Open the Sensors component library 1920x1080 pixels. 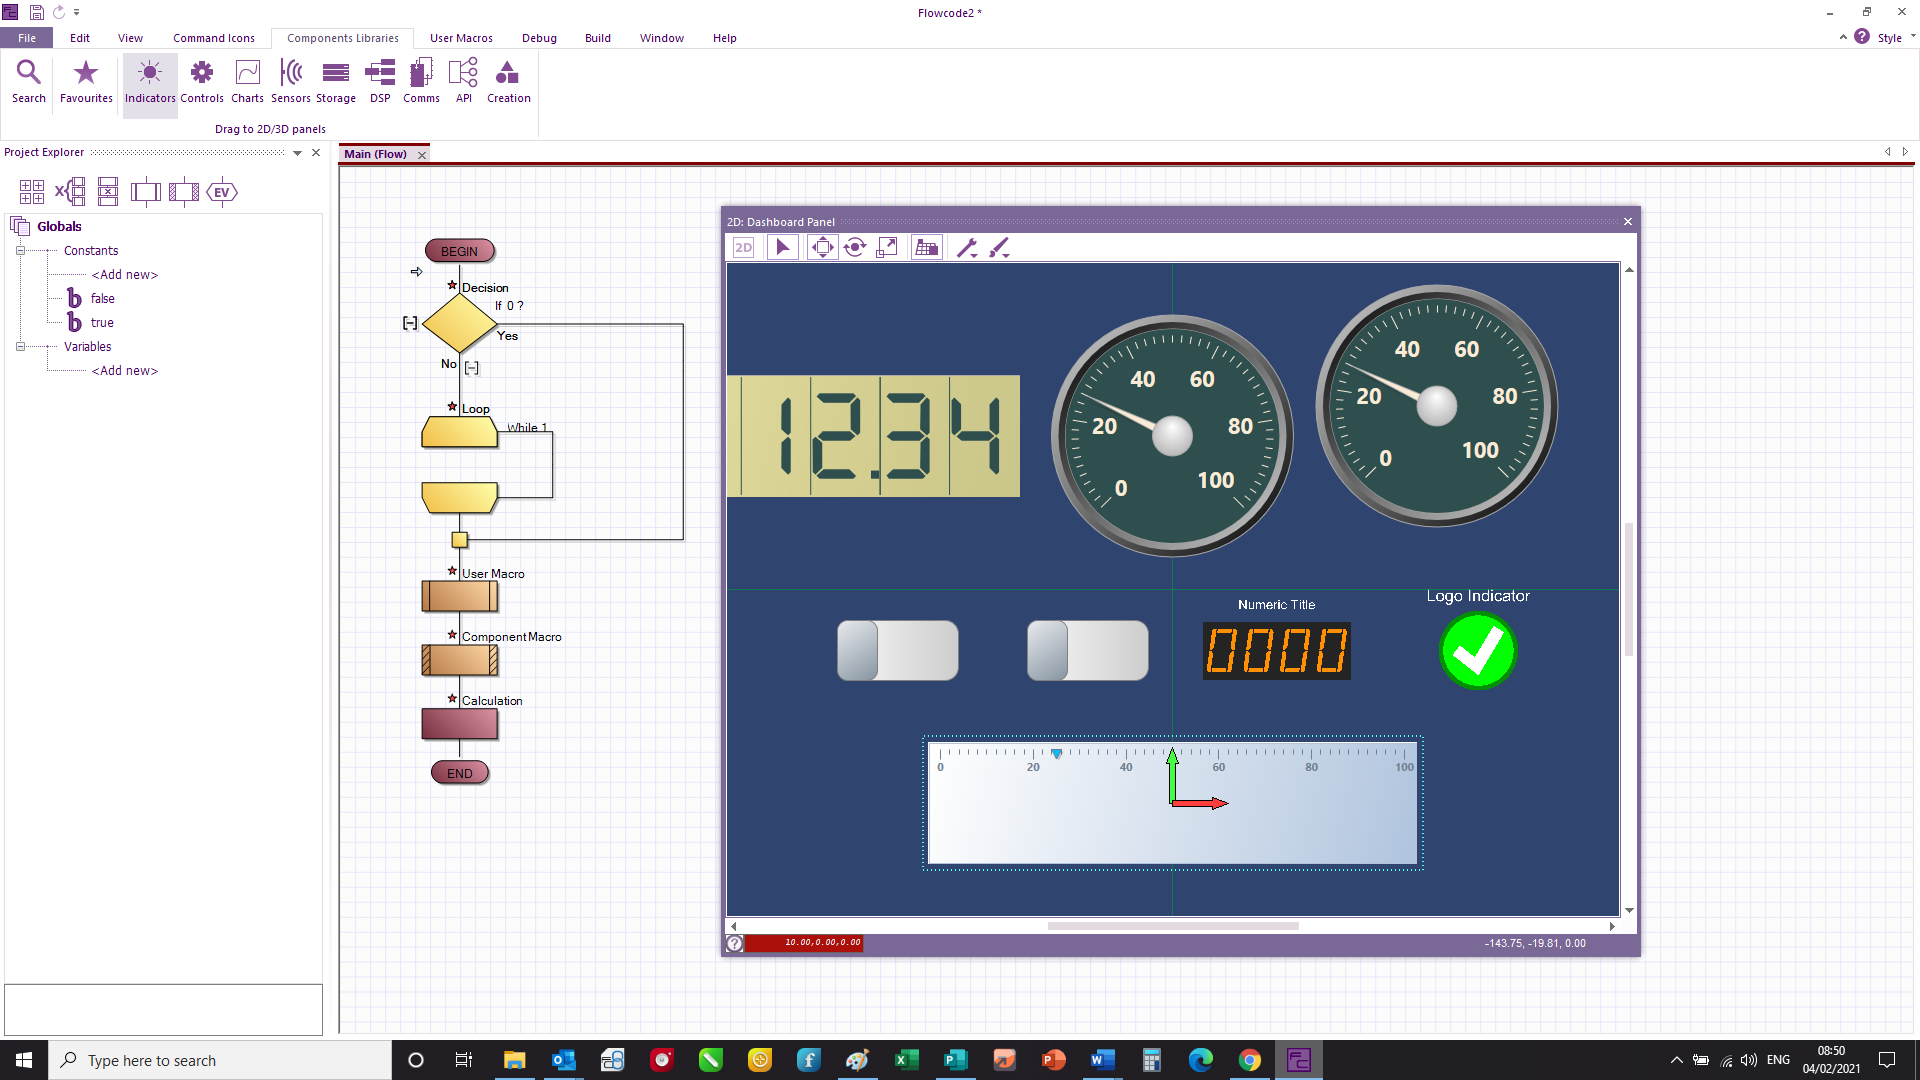pos(290,81)
